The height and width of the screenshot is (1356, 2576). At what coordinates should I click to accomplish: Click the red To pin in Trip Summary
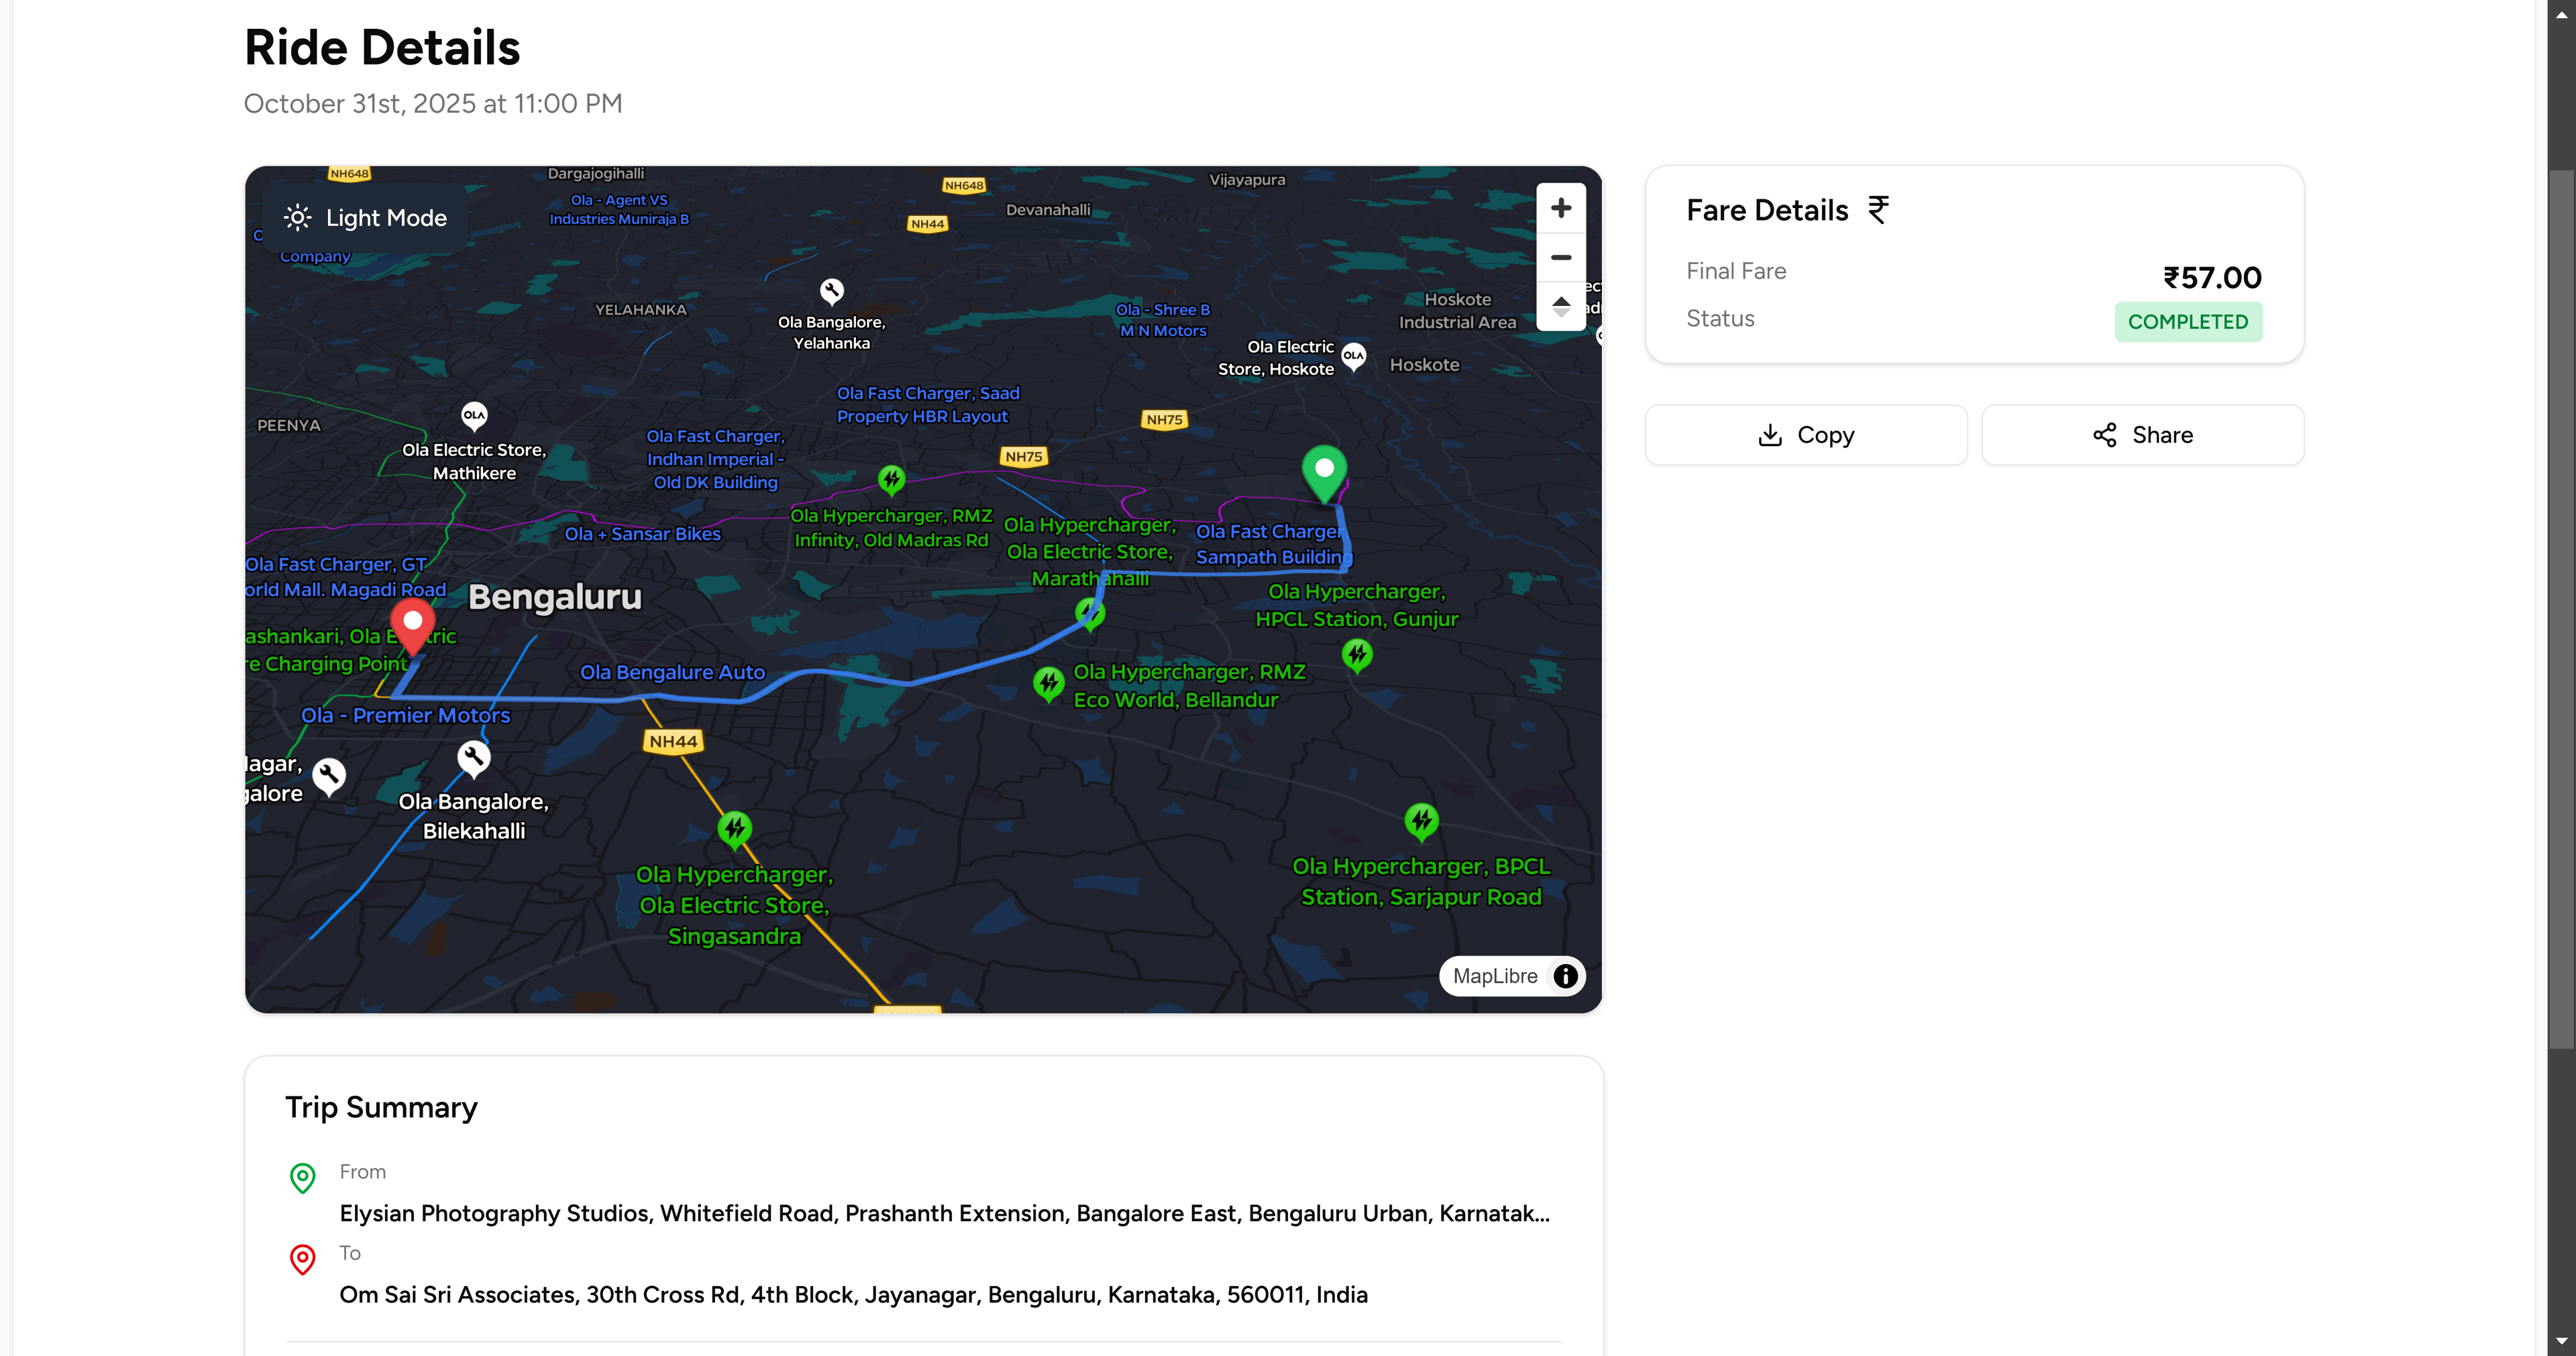[303, 1260]
